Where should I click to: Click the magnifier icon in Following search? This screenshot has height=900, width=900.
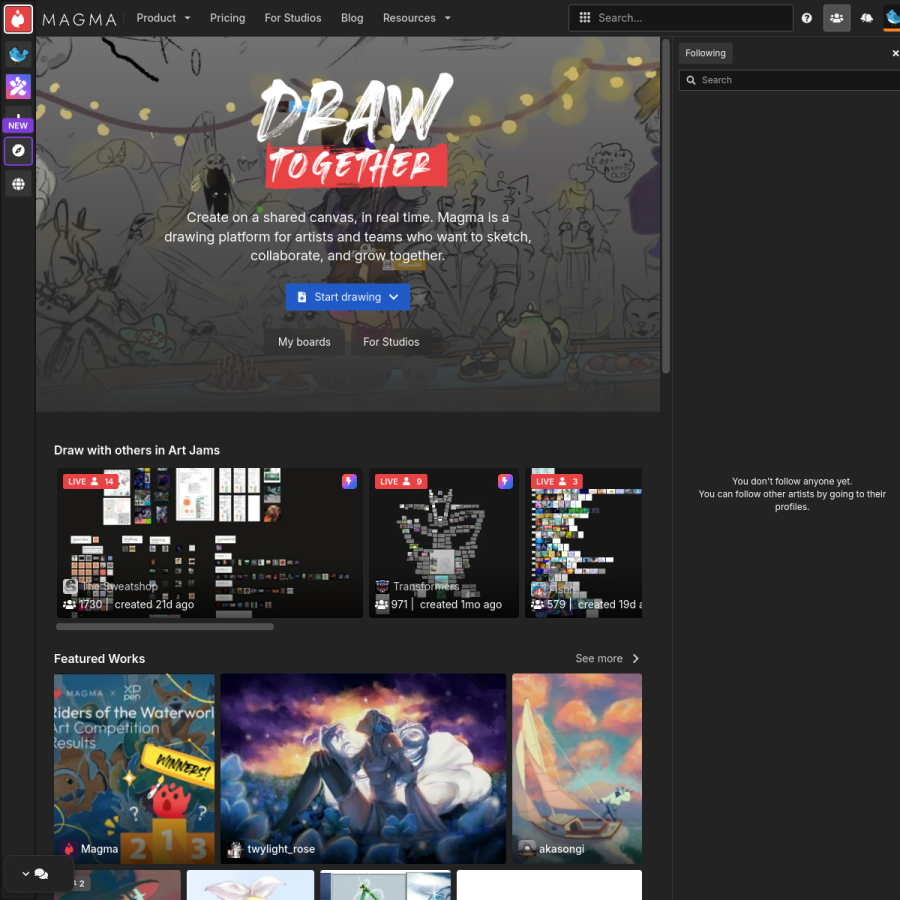[x=691, y=80]
